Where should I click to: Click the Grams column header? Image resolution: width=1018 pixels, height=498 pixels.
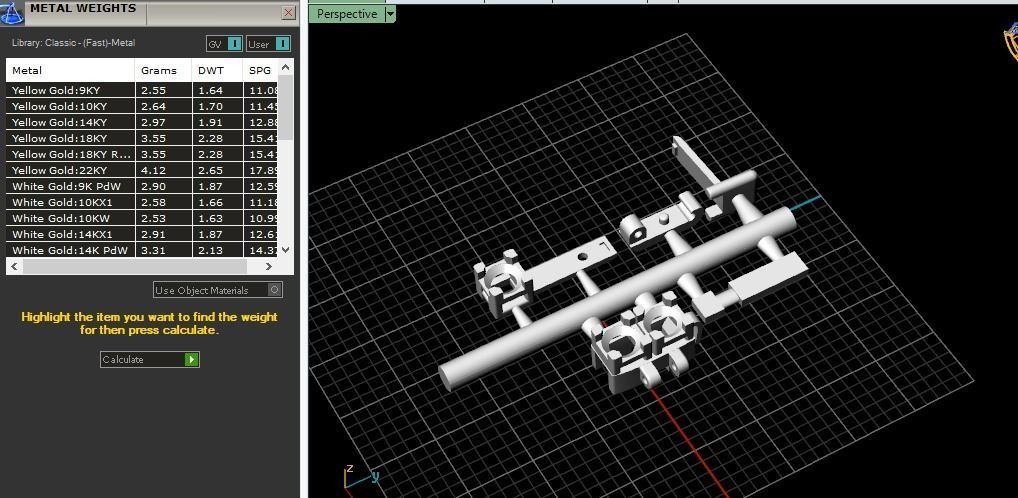pyautogui.click(x=163, y=70)
